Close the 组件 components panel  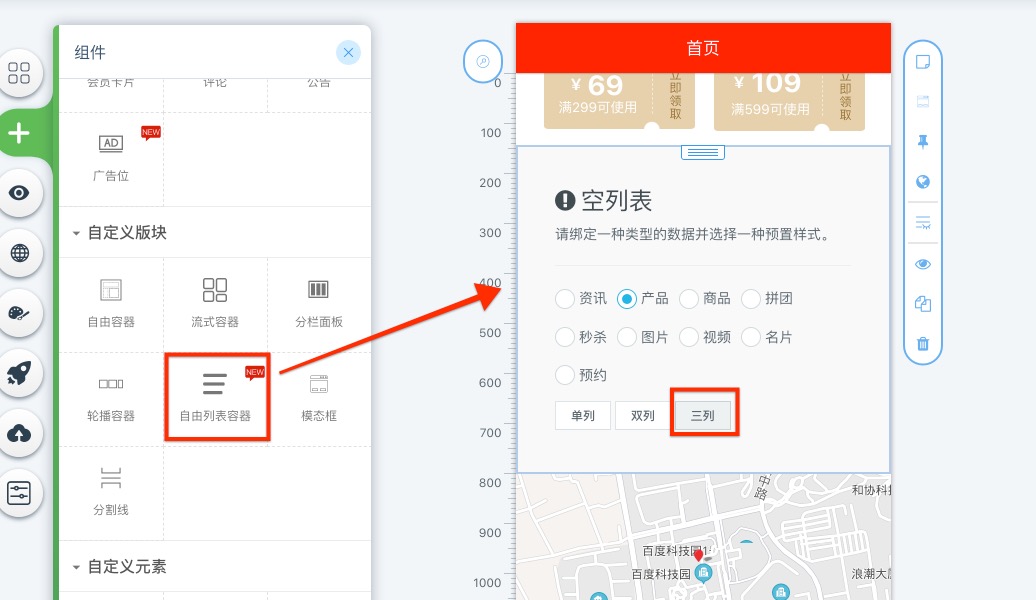pos(347,53)
